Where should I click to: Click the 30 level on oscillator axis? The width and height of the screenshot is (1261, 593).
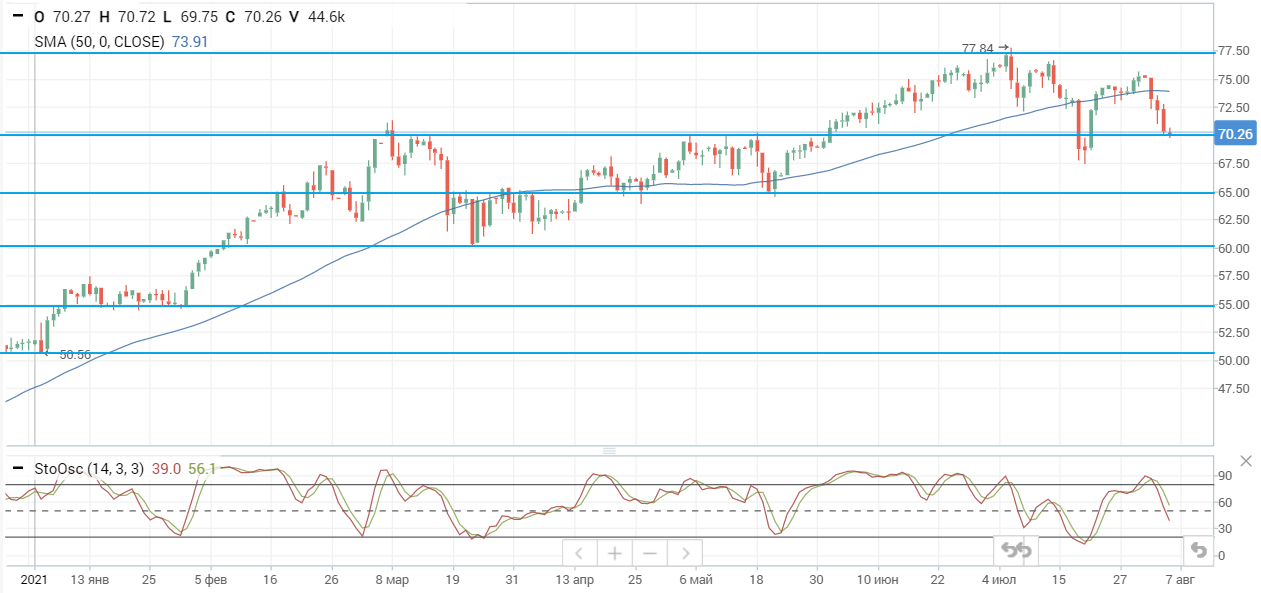coord(1224,529)
